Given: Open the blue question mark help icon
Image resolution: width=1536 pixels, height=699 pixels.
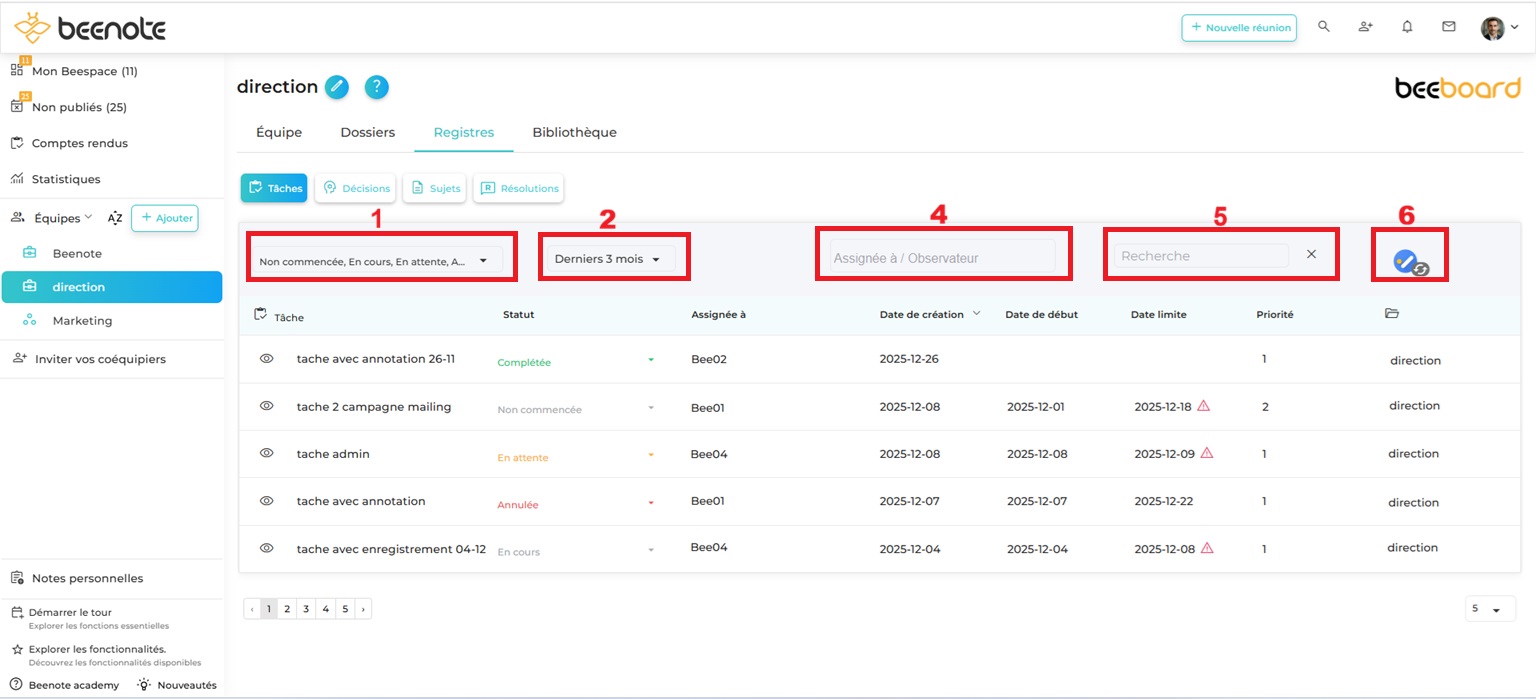Looking at the screenshot, I should (x=376, y=87).
